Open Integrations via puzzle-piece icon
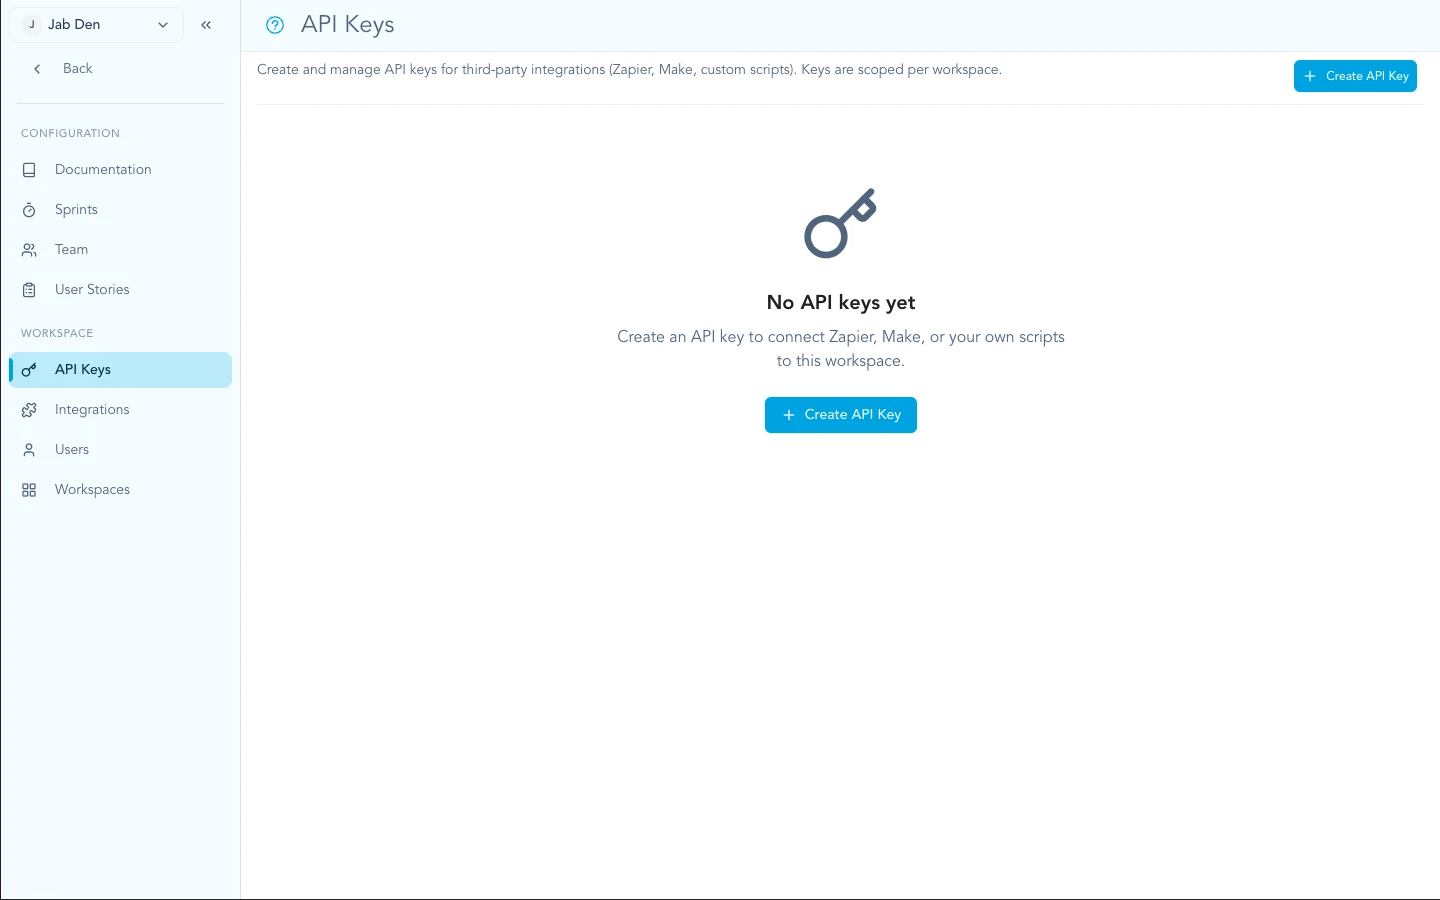1440x900 pixels. click(x=29, y=409)
